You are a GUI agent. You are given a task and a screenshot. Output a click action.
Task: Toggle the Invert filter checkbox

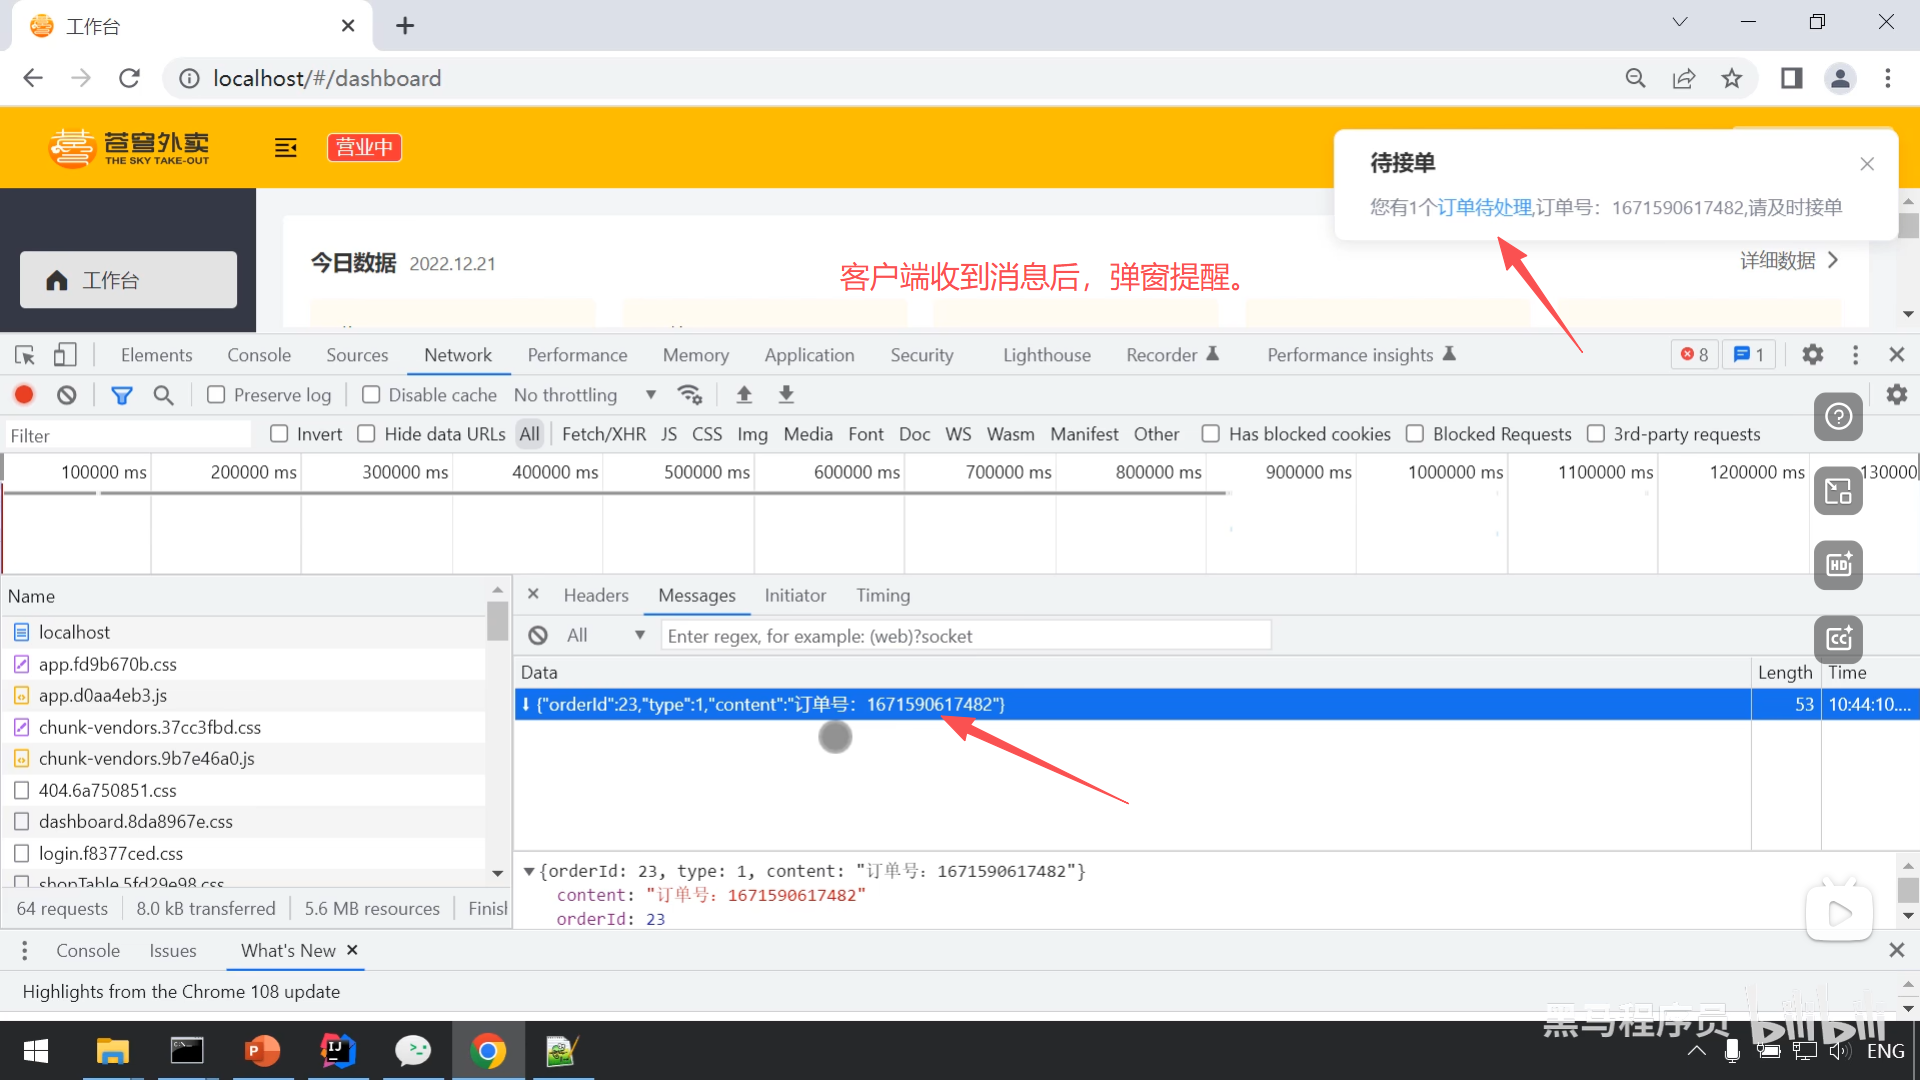(x=279, y=434)
